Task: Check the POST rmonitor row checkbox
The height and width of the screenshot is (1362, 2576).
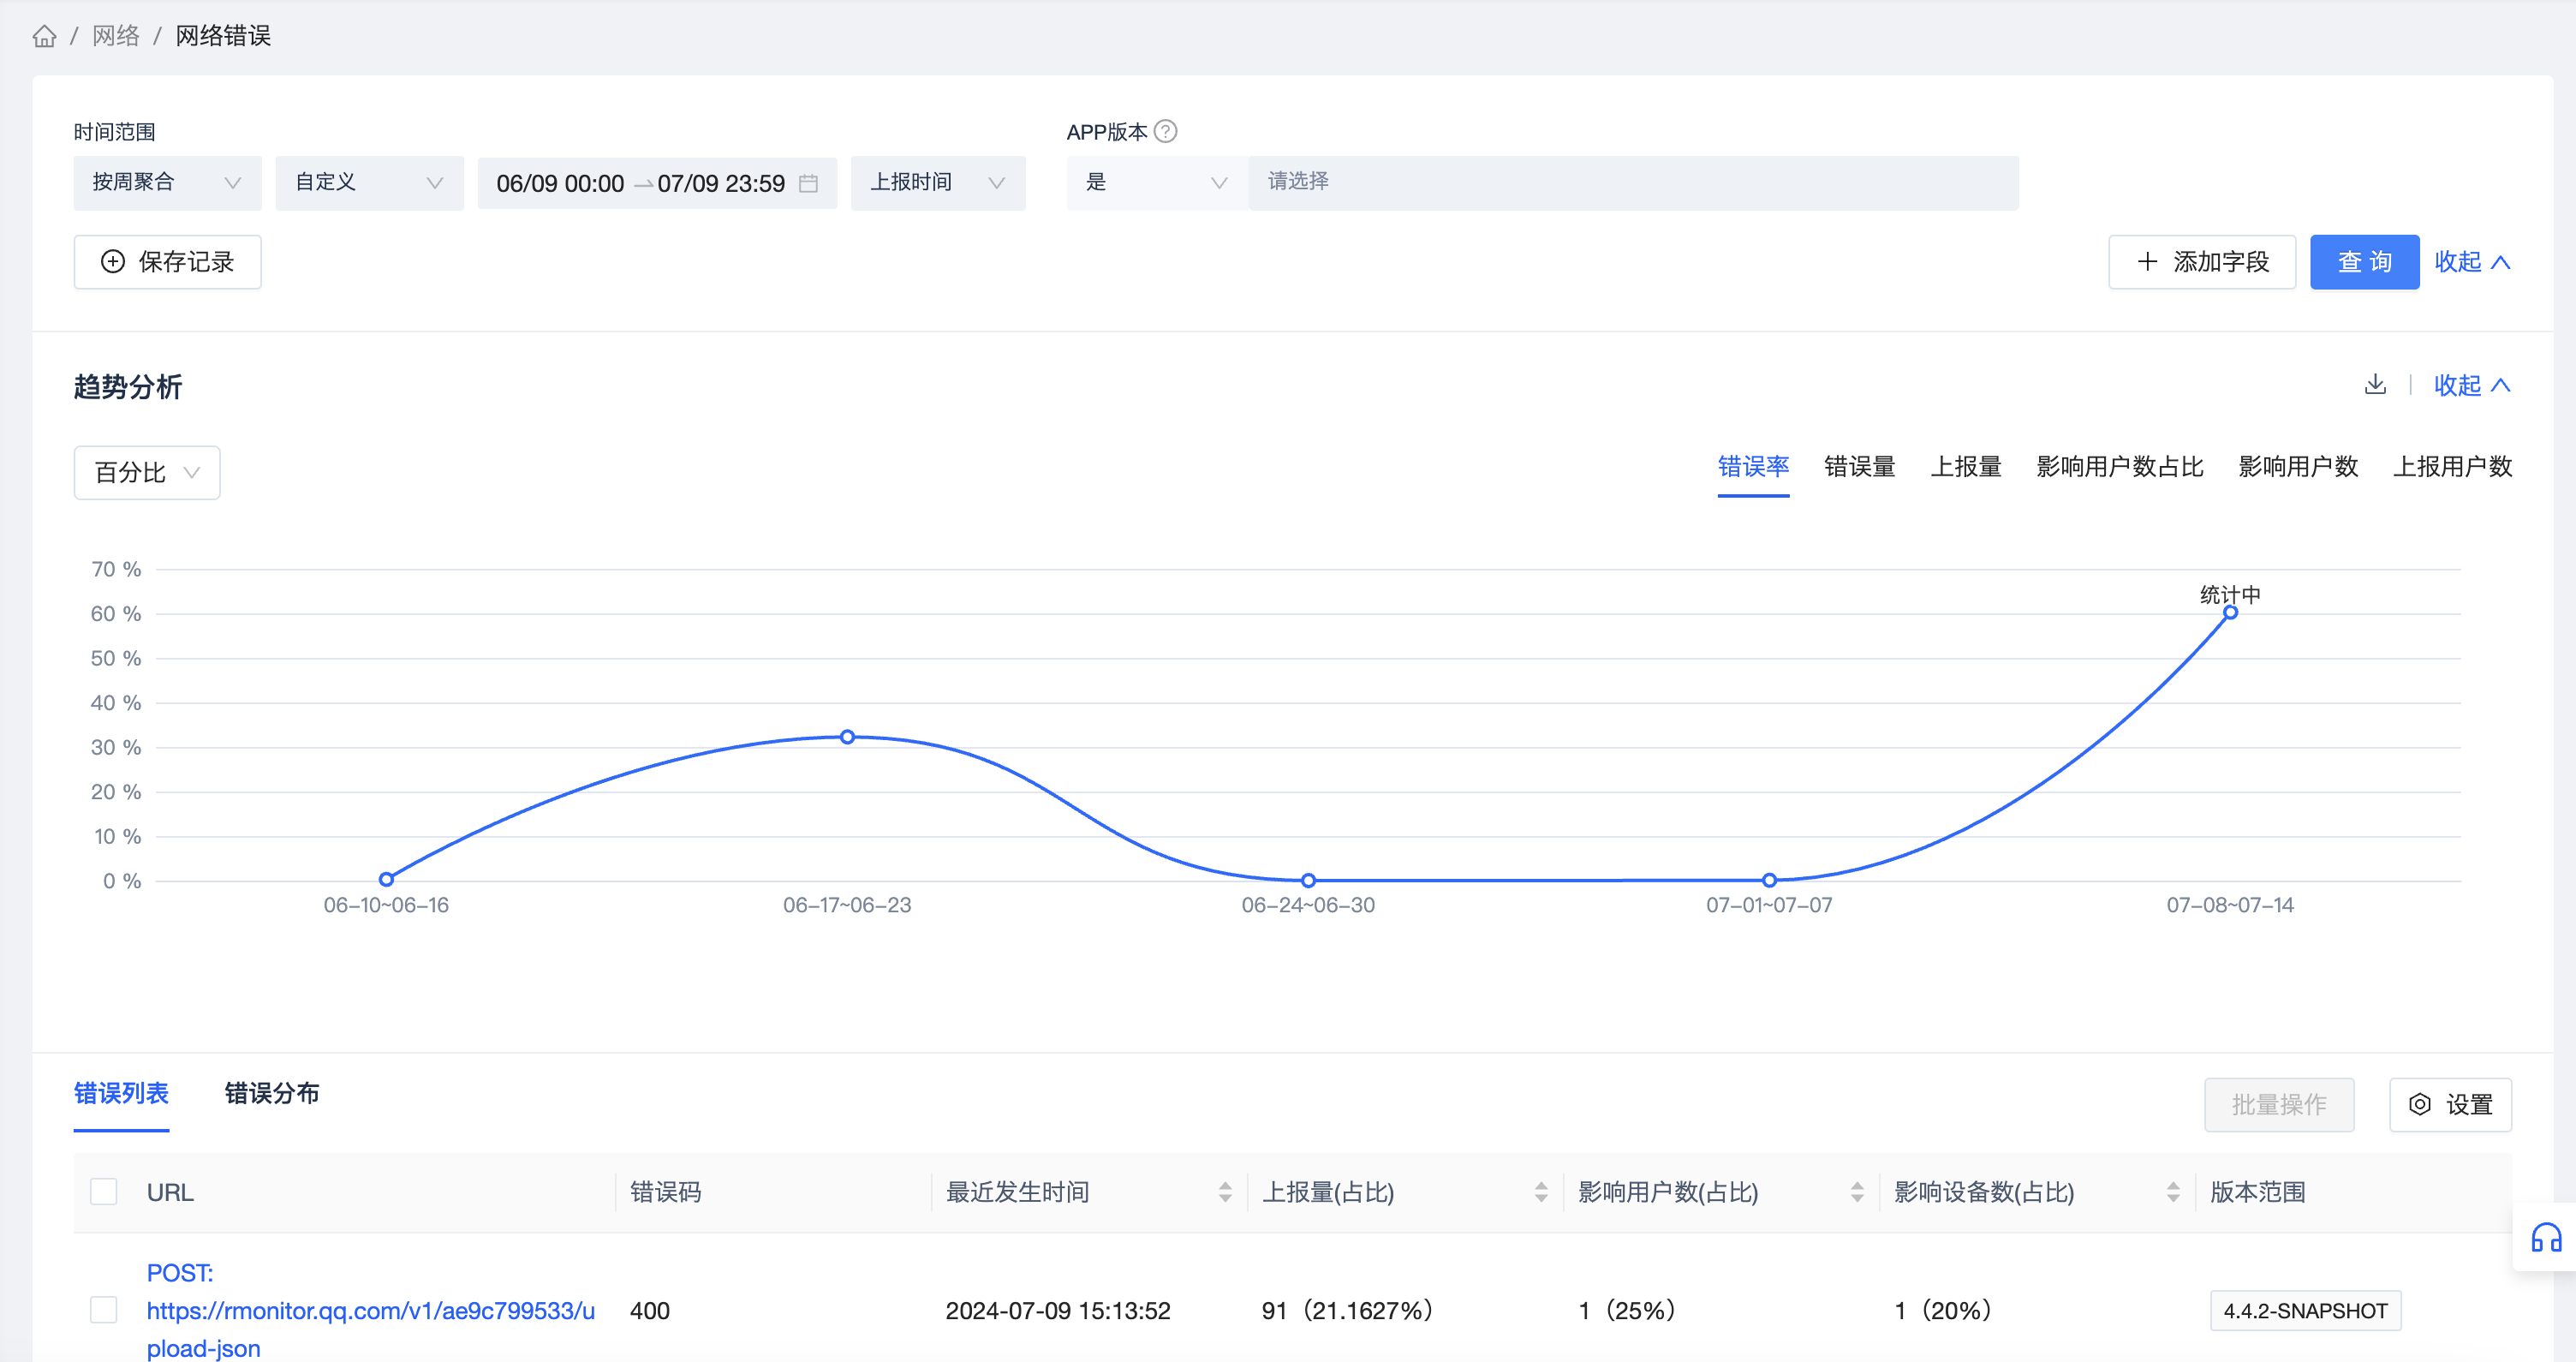Action: point(104,1309)
